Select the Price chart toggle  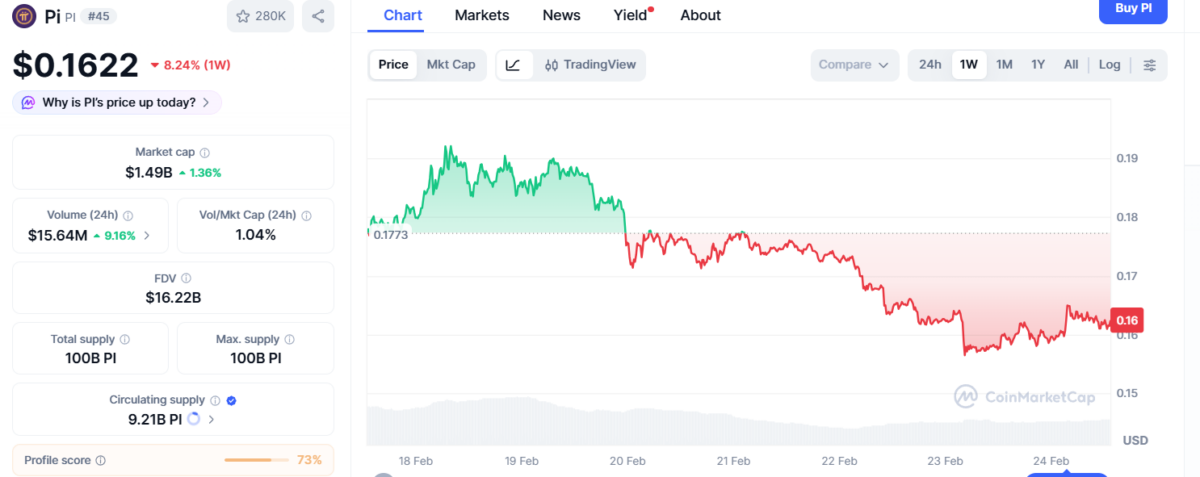click(x=393, y=65)
